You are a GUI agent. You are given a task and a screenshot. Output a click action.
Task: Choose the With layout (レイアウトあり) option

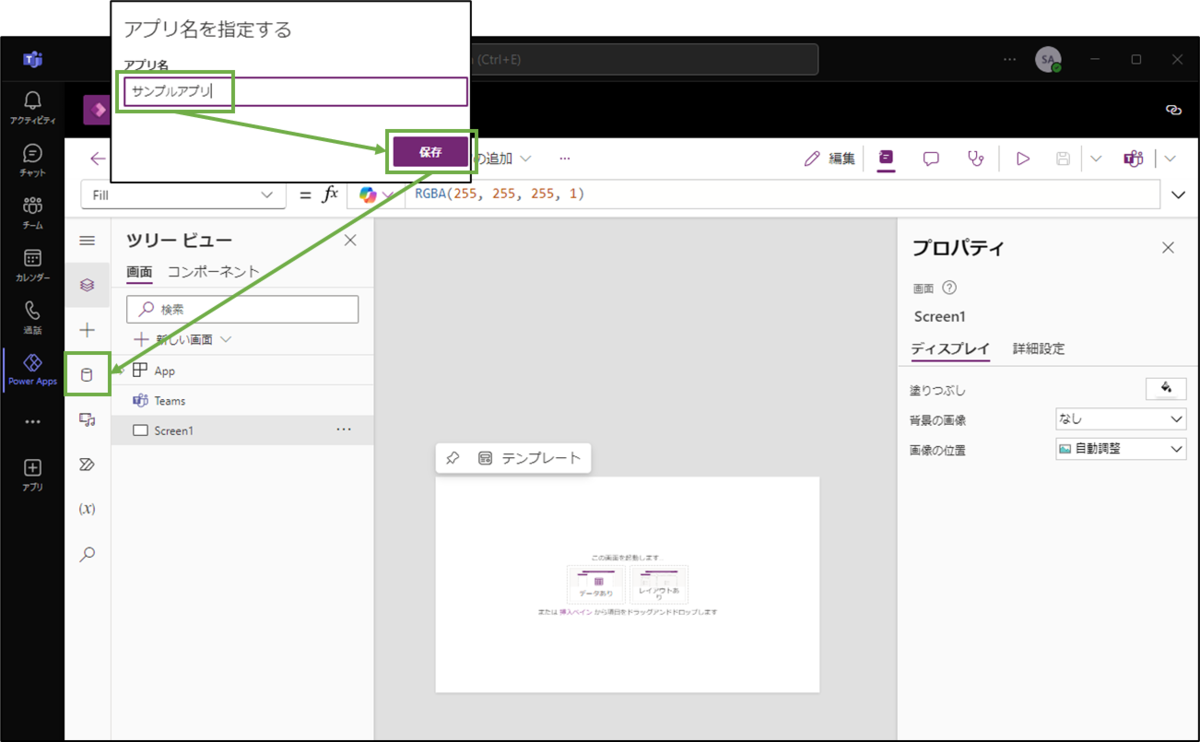point(659,584)
